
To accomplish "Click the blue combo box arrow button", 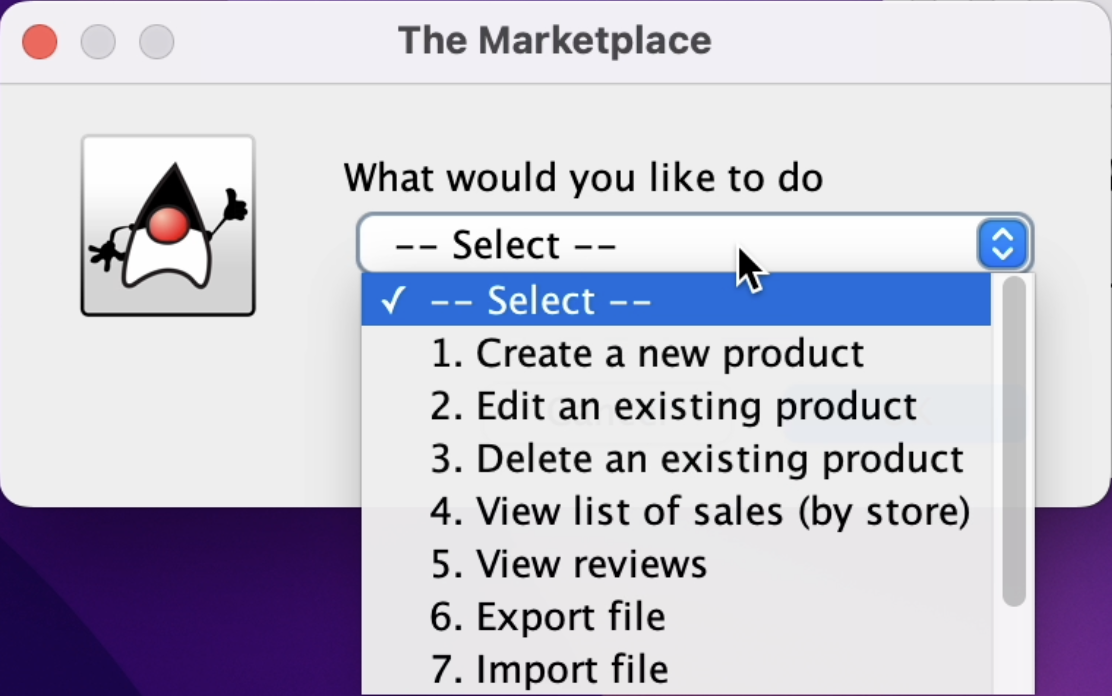I will [x=1002, y=245].
